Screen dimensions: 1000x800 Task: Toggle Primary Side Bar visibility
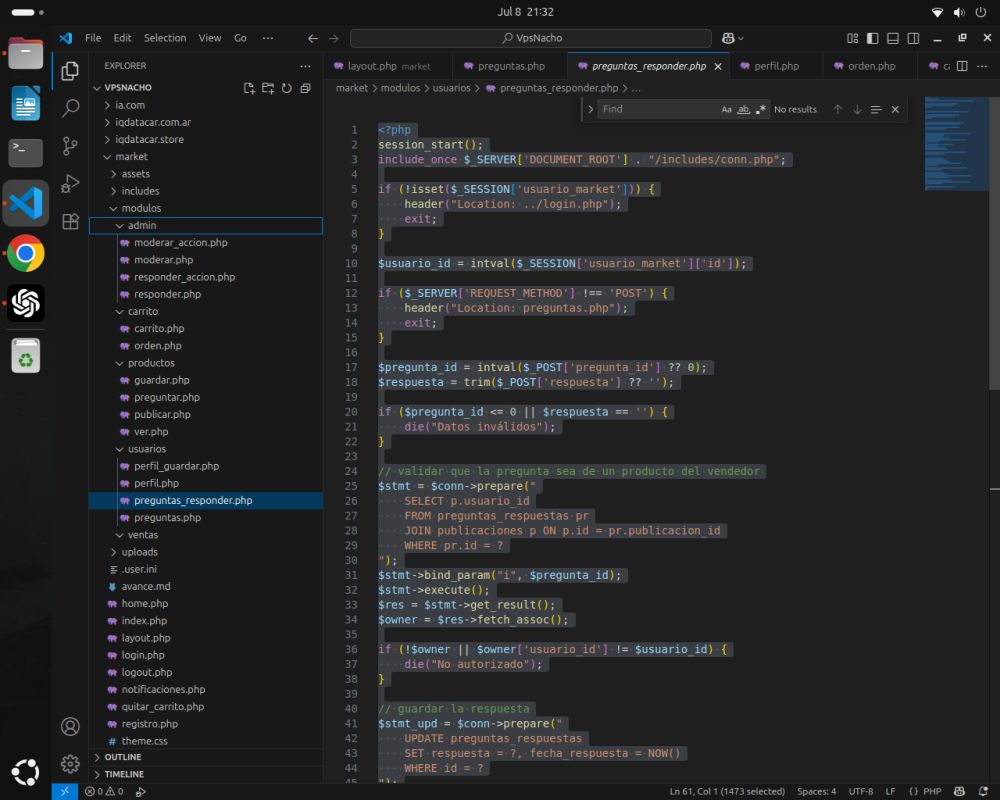click(x=872, y=38)
